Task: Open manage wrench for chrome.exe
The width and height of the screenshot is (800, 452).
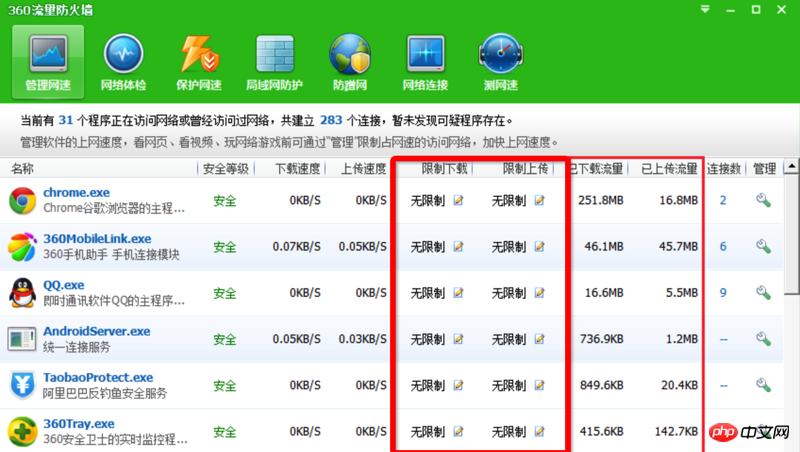Action: tap(763, 200)
